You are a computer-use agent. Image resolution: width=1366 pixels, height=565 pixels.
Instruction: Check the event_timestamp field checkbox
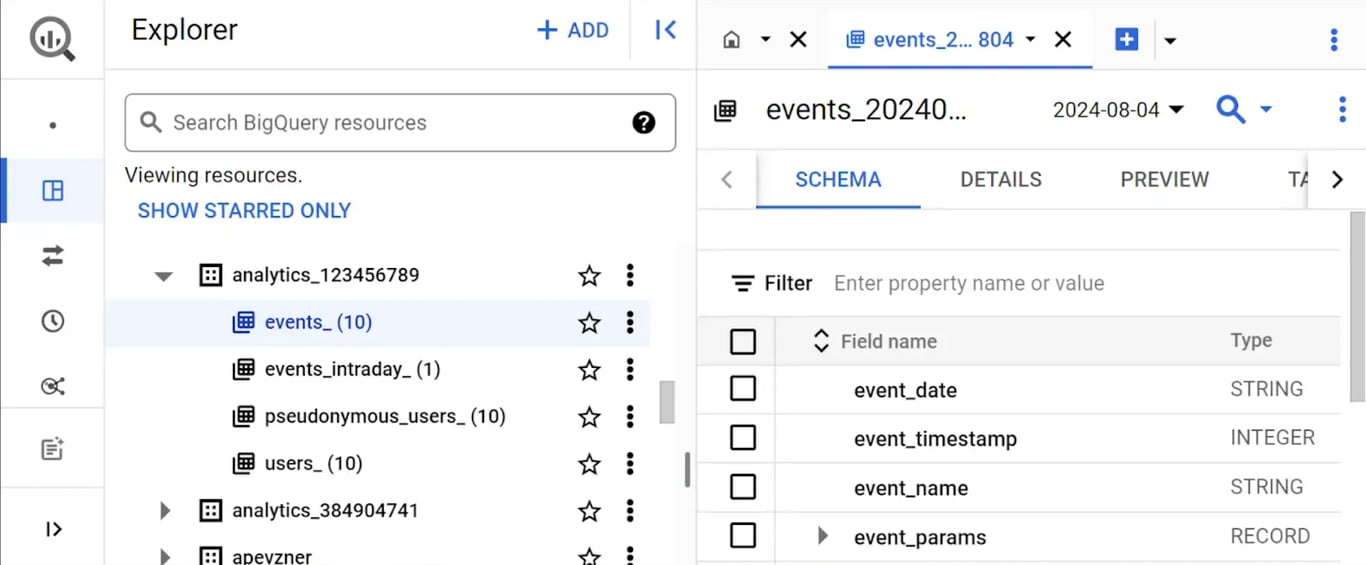[x=743, y=438]
